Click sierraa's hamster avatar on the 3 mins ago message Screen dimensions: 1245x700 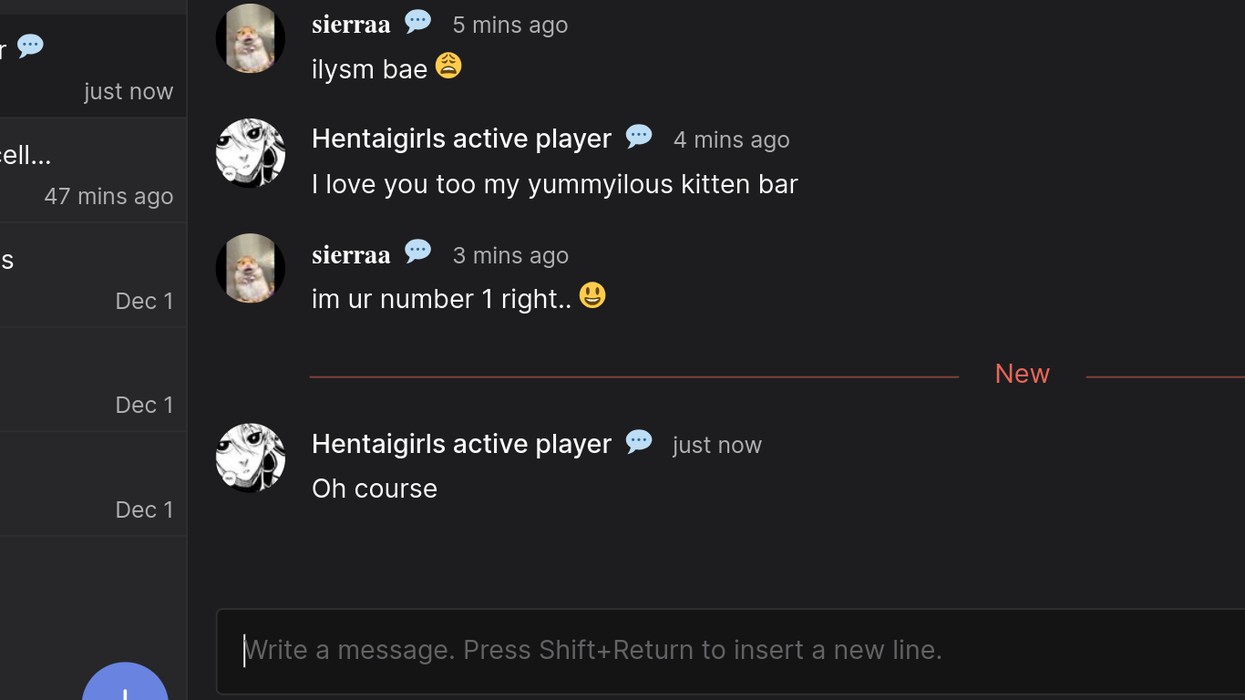point(250,268)
